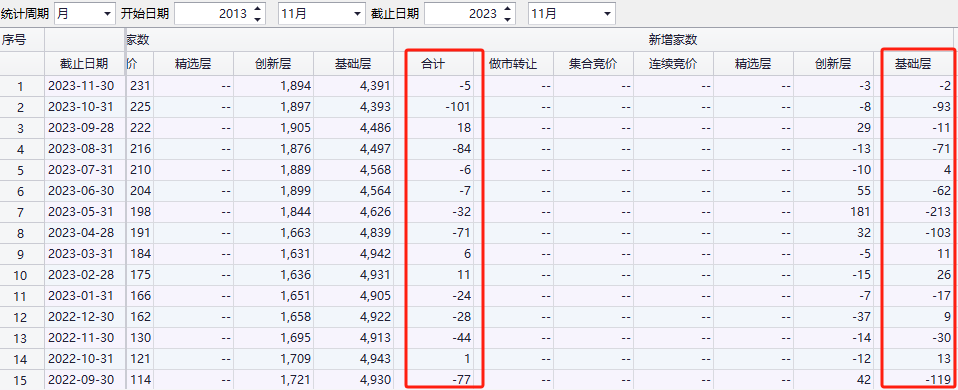The width and height of the screenshot is (958, 390).
Task: Open the 统计周期 dropdown showing 月
Action: coord(84,13)
